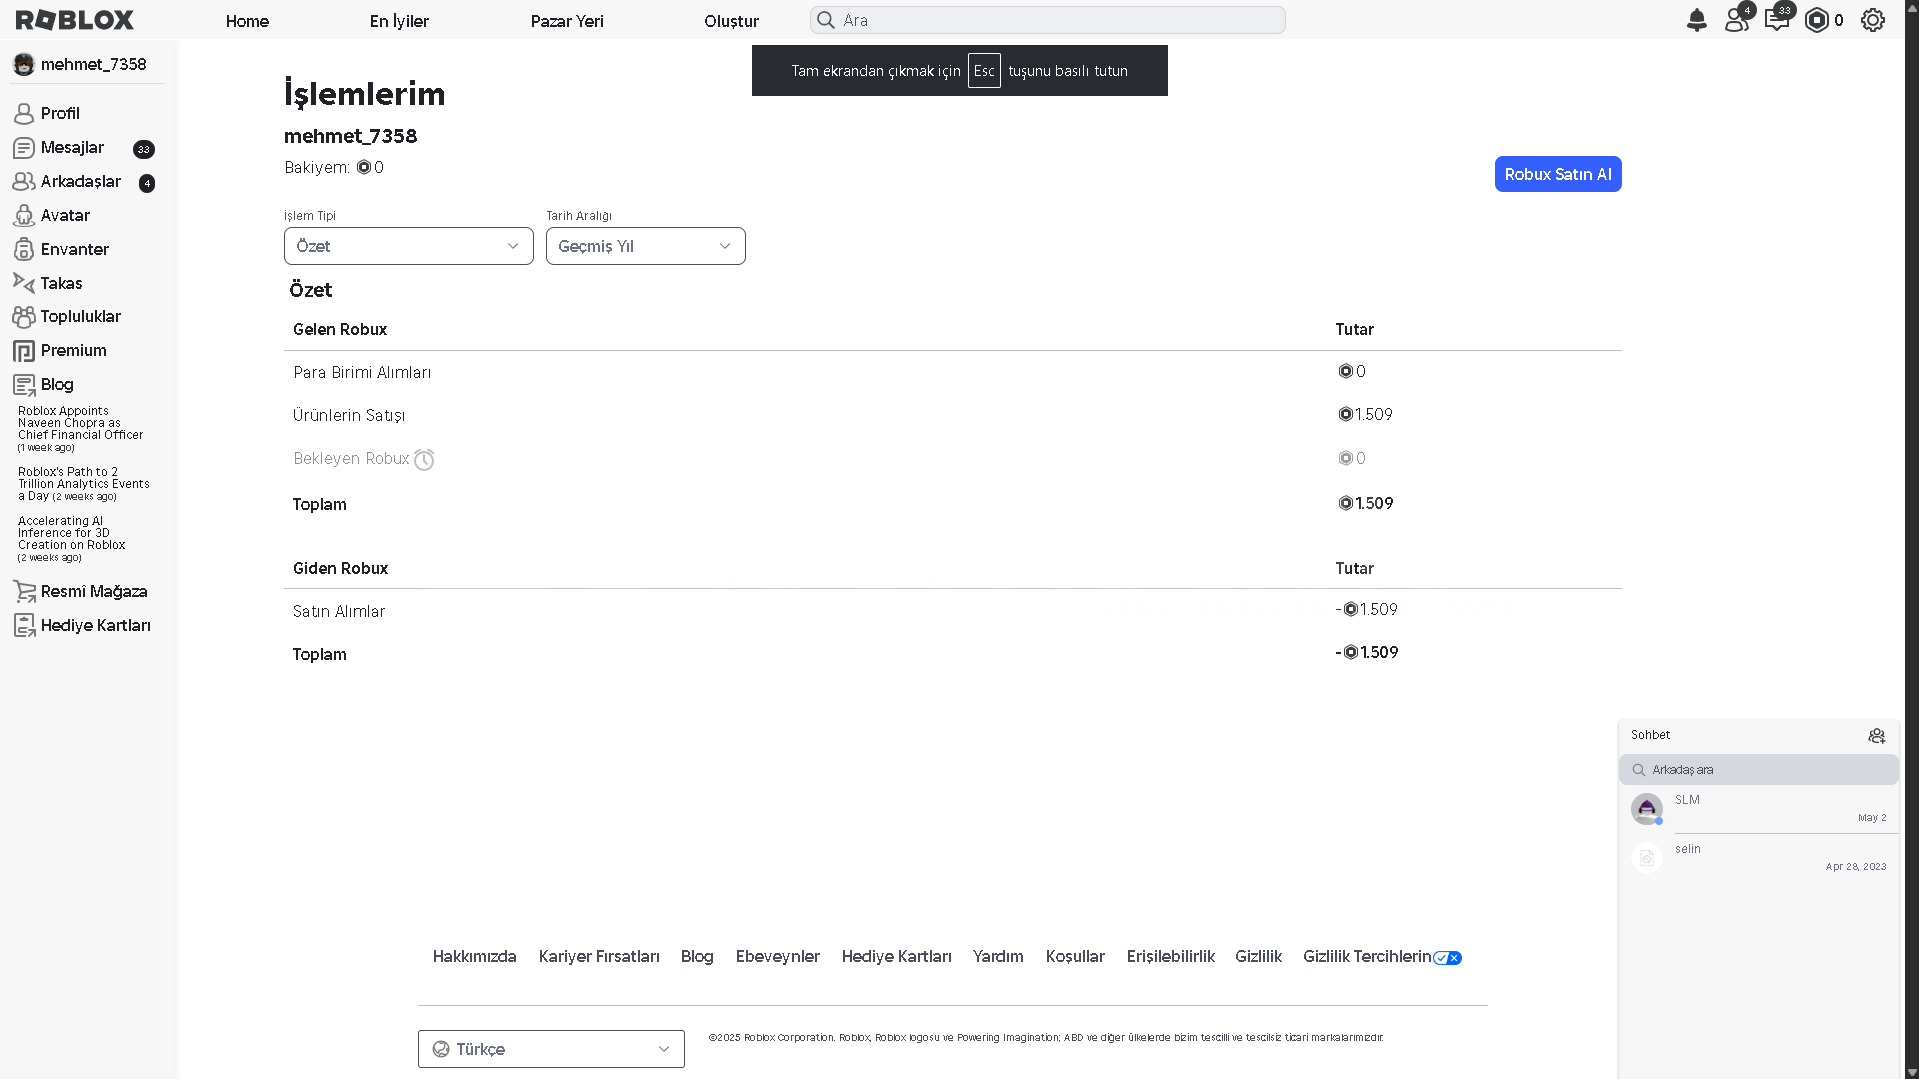Screen dimensions: 1919x1079
Task: Open the Tarih Aralığı Geçmiş Yıl dropdown
Action: tap(646, 246)
